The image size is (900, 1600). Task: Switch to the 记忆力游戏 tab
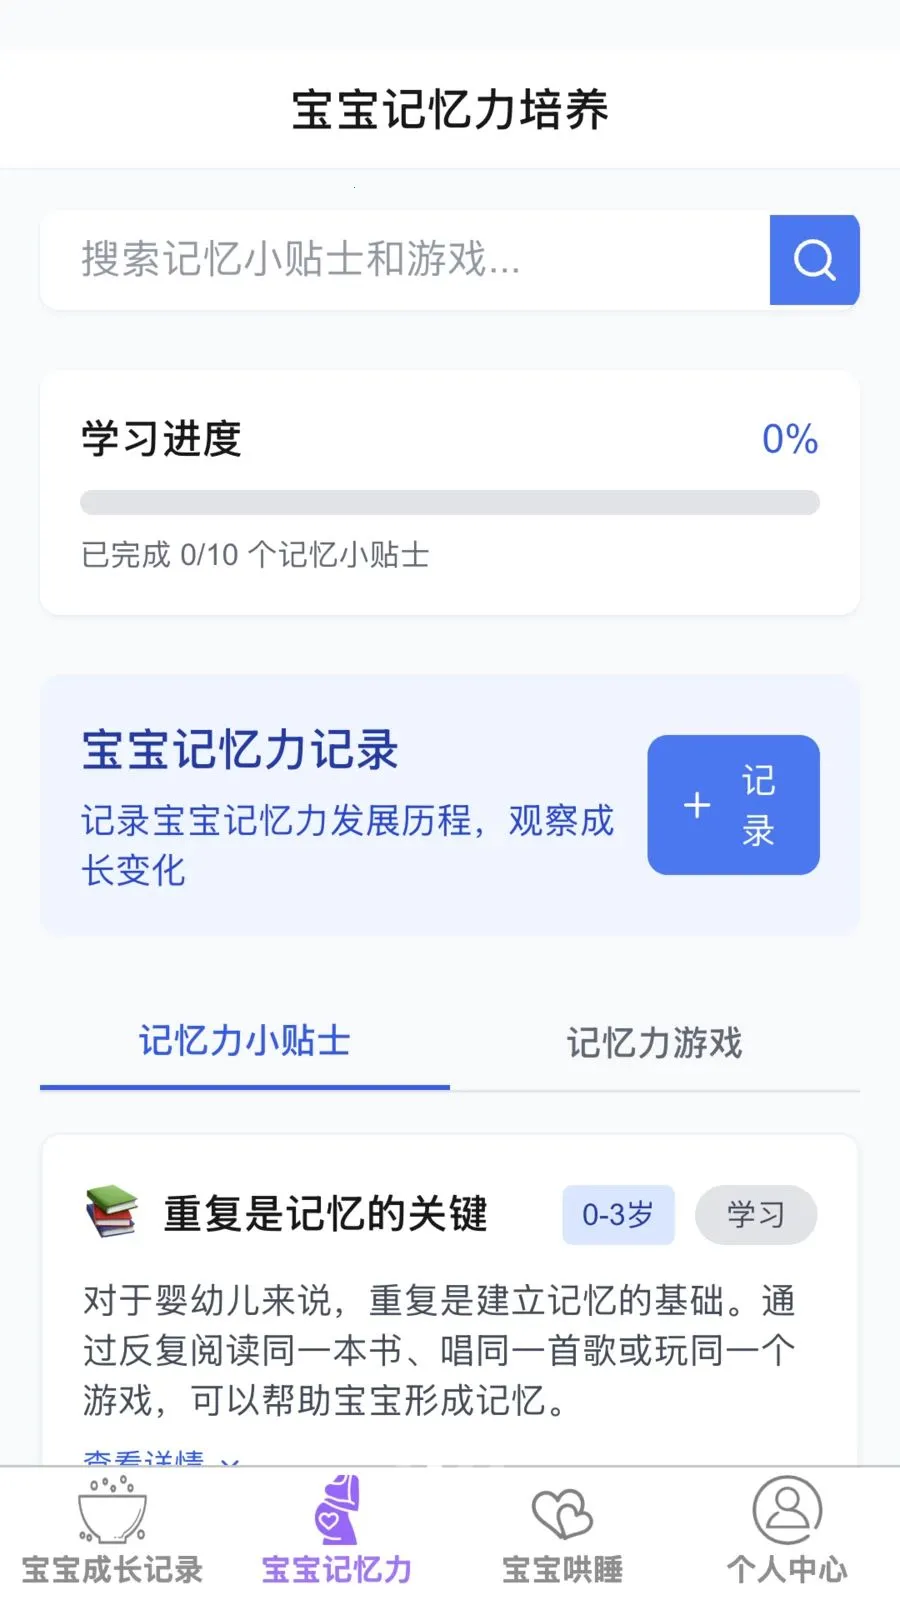click(655, 1042)
